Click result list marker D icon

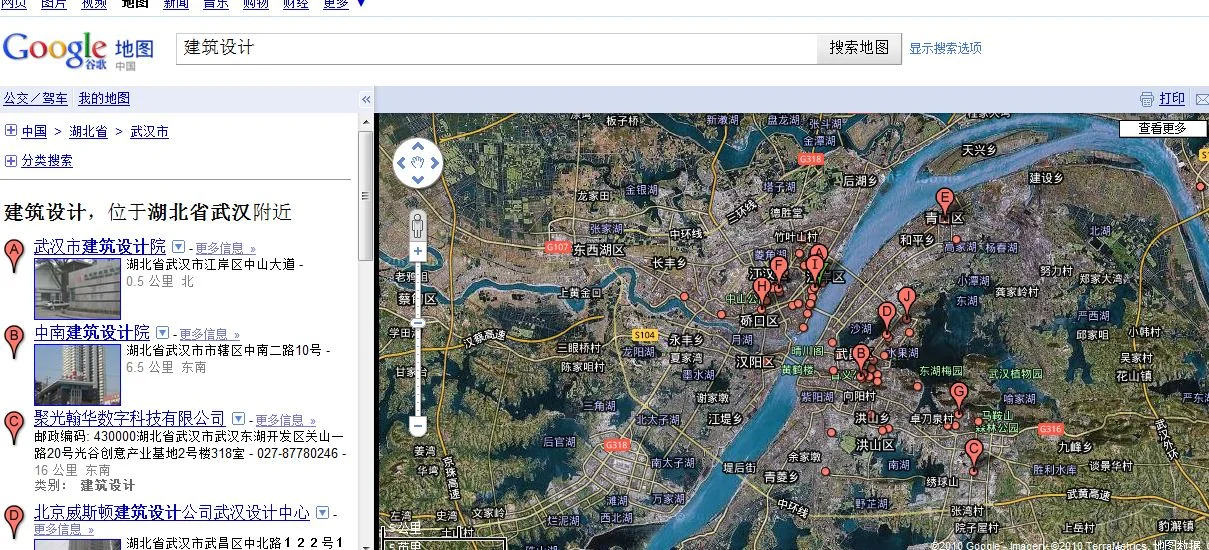14,522
